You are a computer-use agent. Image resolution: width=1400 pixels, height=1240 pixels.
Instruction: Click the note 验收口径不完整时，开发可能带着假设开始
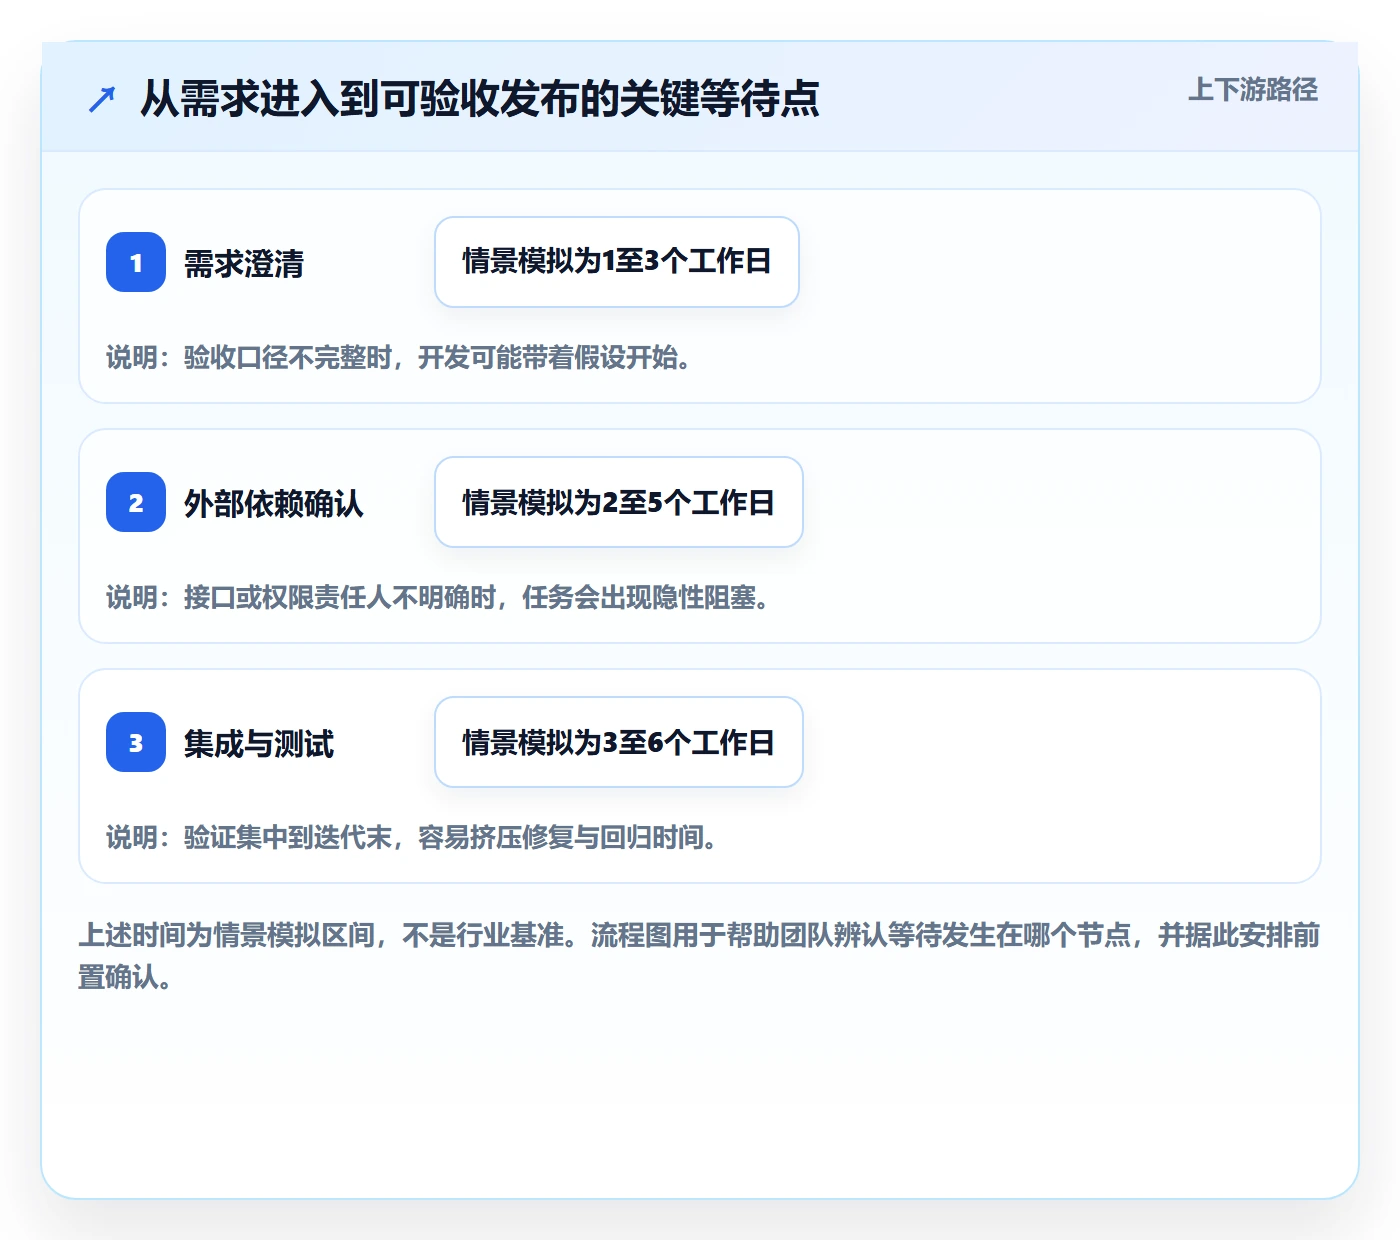coord(399,357)
